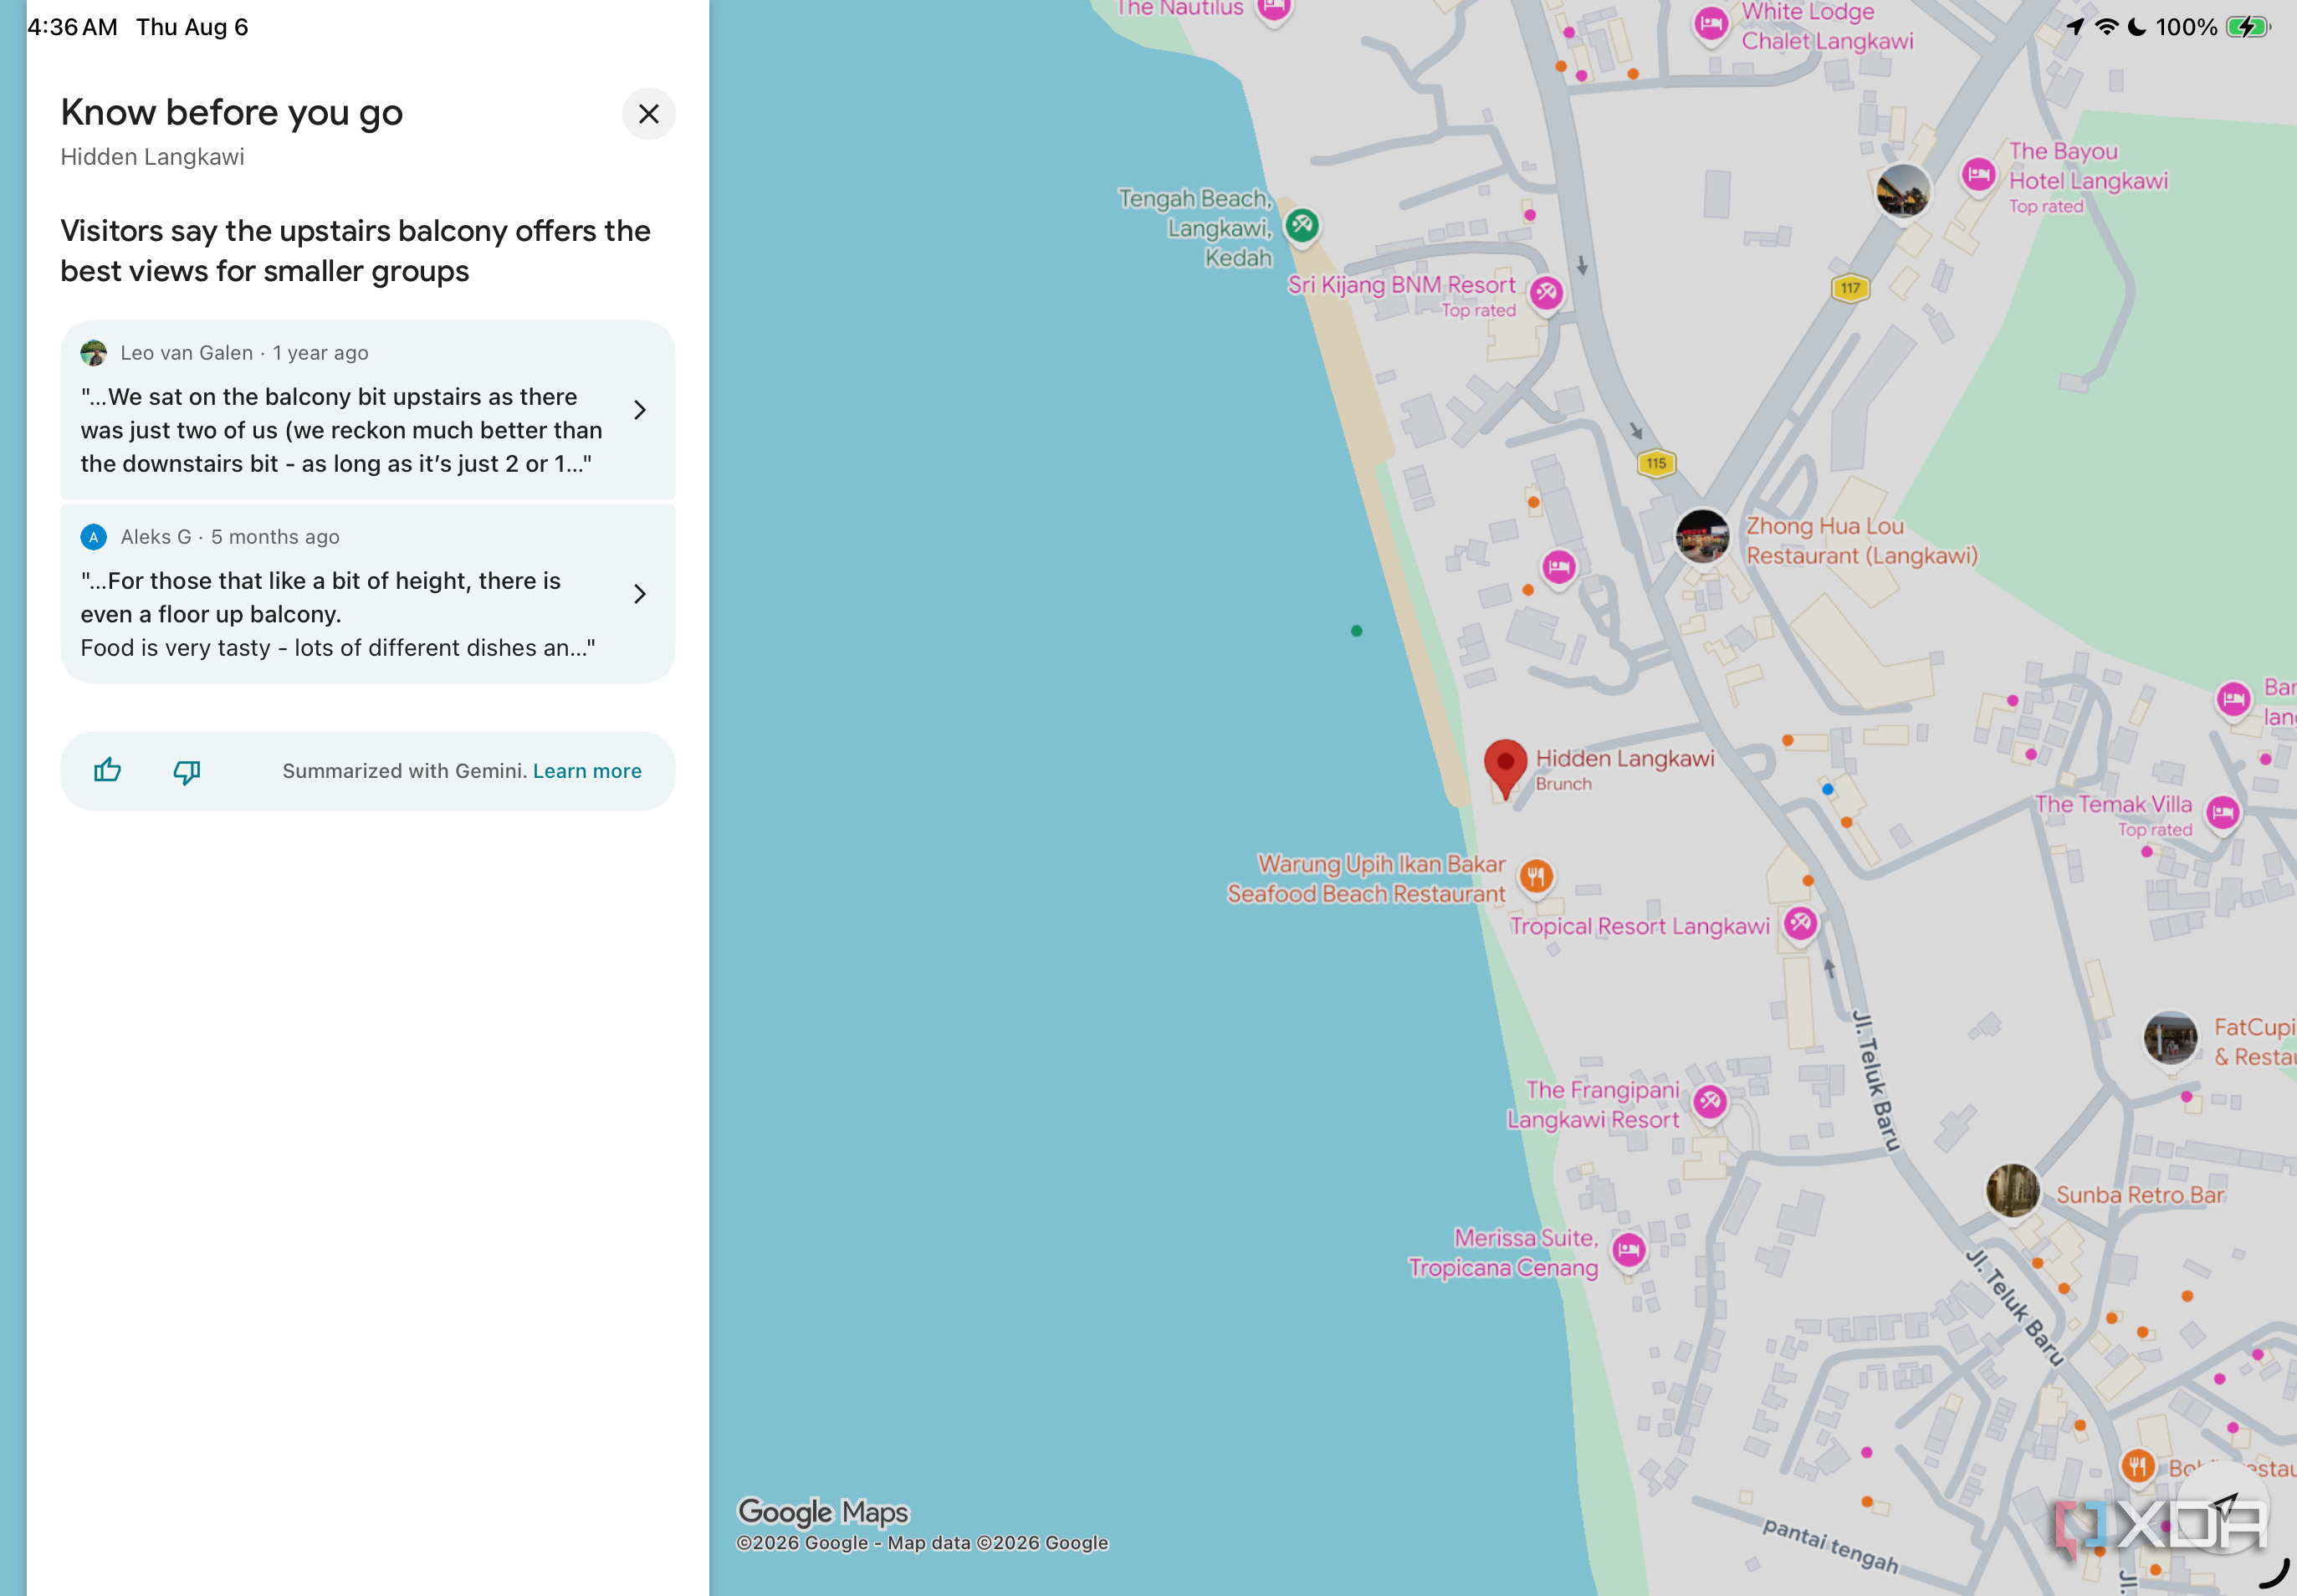Select Warung Upih Ikan Bakar restaurant icon
This screenshot has height=1596, width=2297.
point(1536,877)
